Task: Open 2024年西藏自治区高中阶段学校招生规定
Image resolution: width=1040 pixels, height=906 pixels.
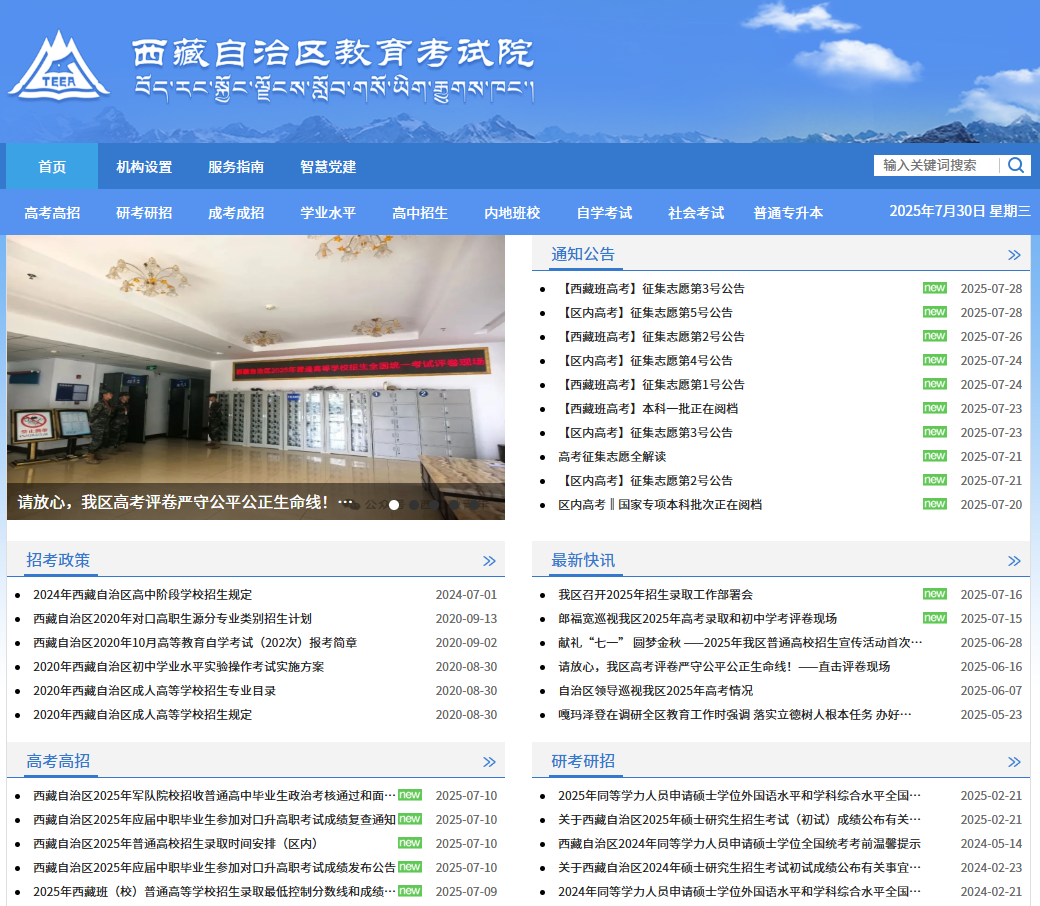Action: point(142,595)
